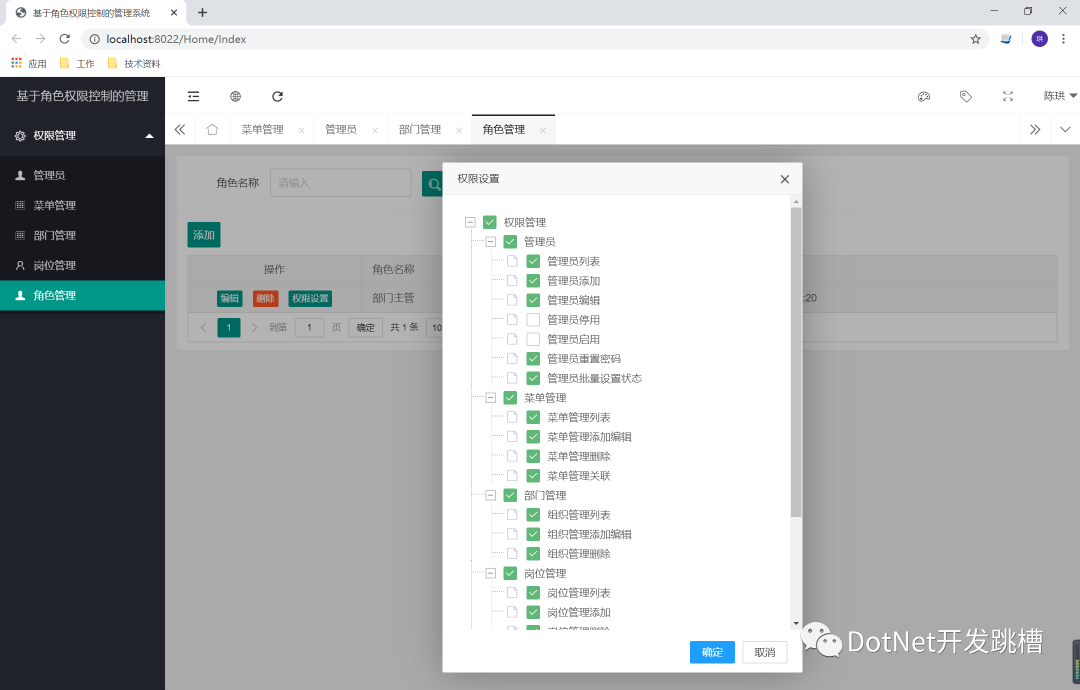The image size is (1080, 690).
Task: Close the 部门管理 tab
Action: (x=459, y=130)
